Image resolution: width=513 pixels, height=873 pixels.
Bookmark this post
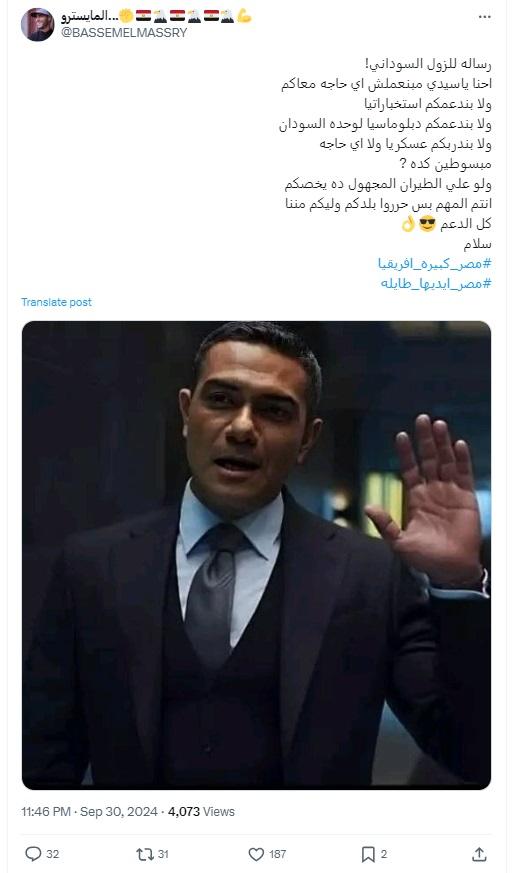368,854
